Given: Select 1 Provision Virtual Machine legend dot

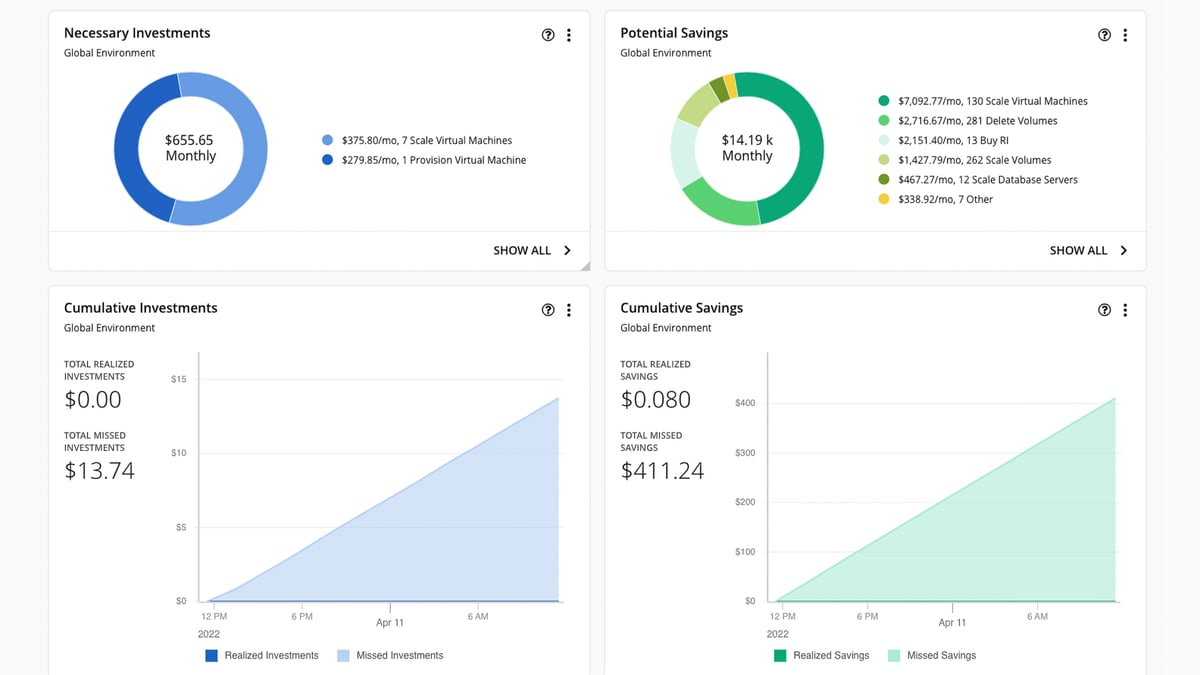Looking at the screenshot, I should tap(328, 160).
